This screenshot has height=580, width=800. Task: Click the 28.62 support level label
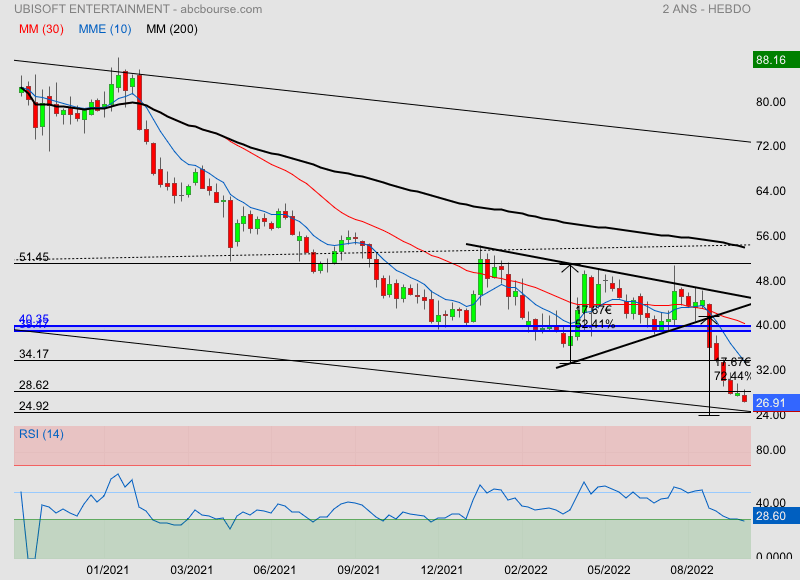(34, 385)
